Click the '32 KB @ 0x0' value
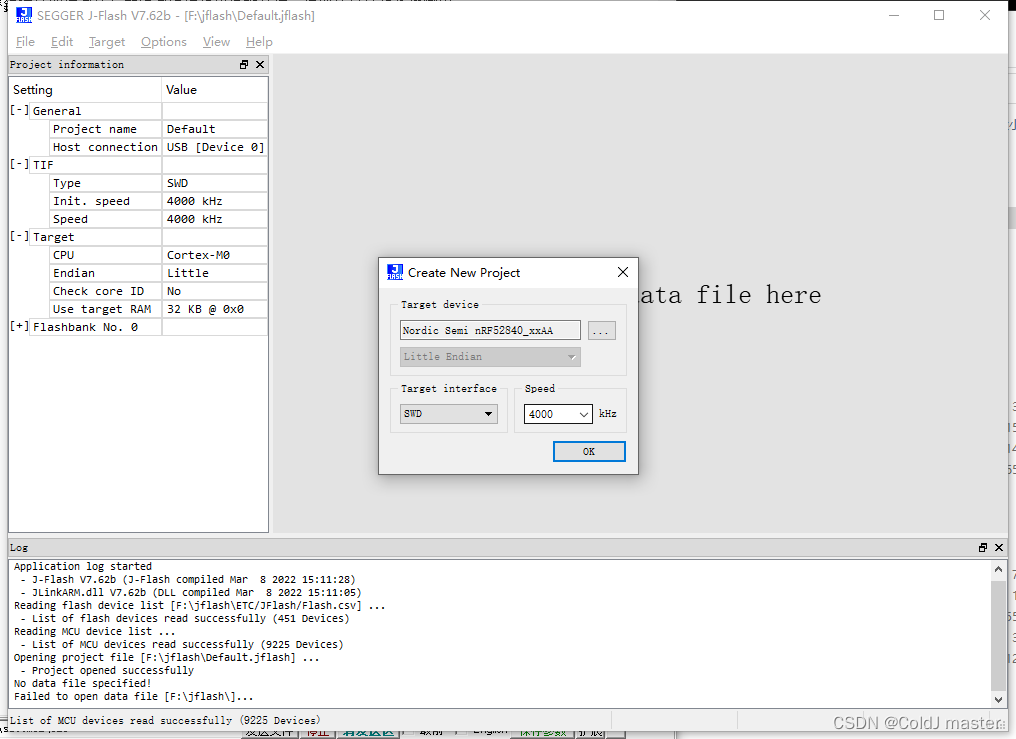 pos(205,309)
